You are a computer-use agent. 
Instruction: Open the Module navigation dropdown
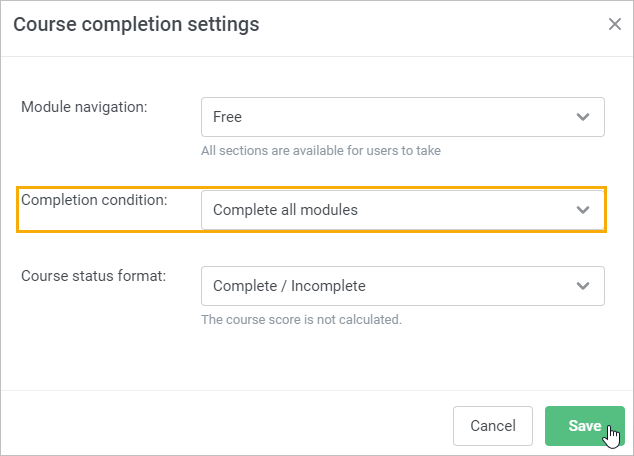[x=403, y=117]
